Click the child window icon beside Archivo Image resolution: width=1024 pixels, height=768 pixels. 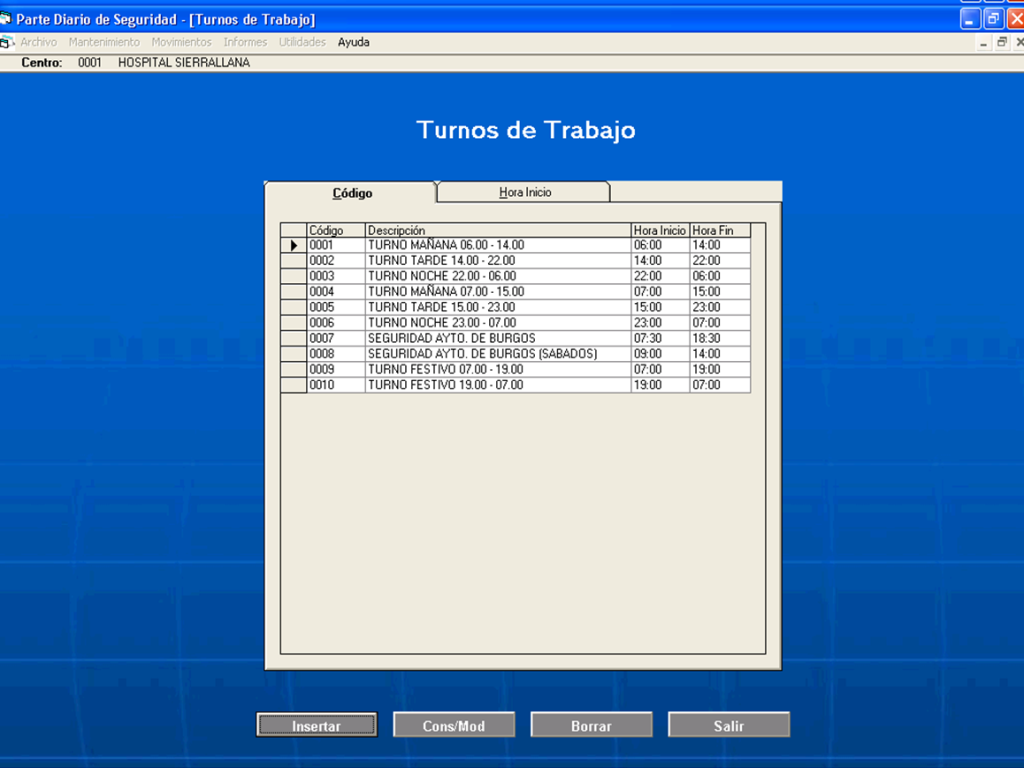click(7, 42)
